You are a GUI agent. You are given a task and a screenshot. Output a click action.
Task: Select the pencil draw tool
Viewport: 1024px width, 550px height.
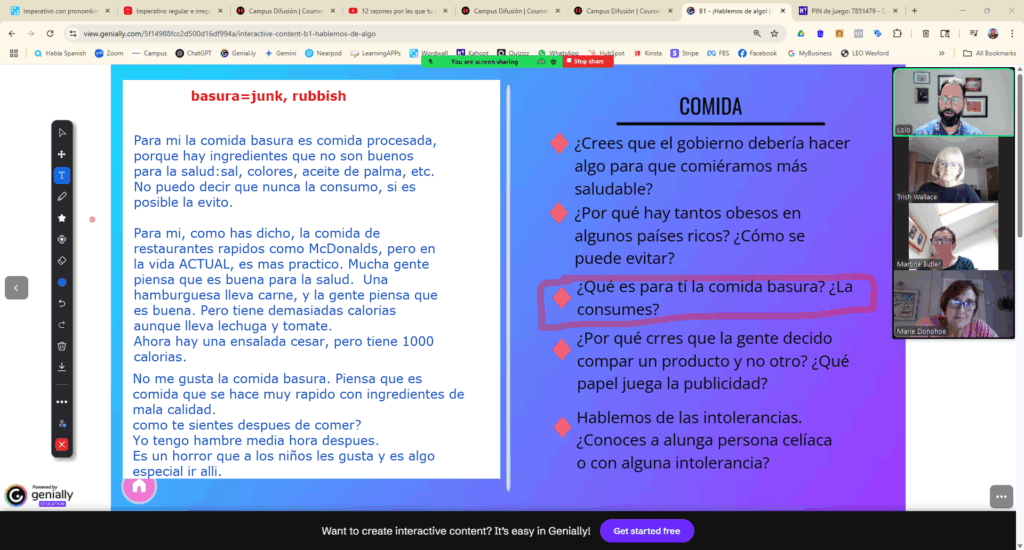coord(62,197)
